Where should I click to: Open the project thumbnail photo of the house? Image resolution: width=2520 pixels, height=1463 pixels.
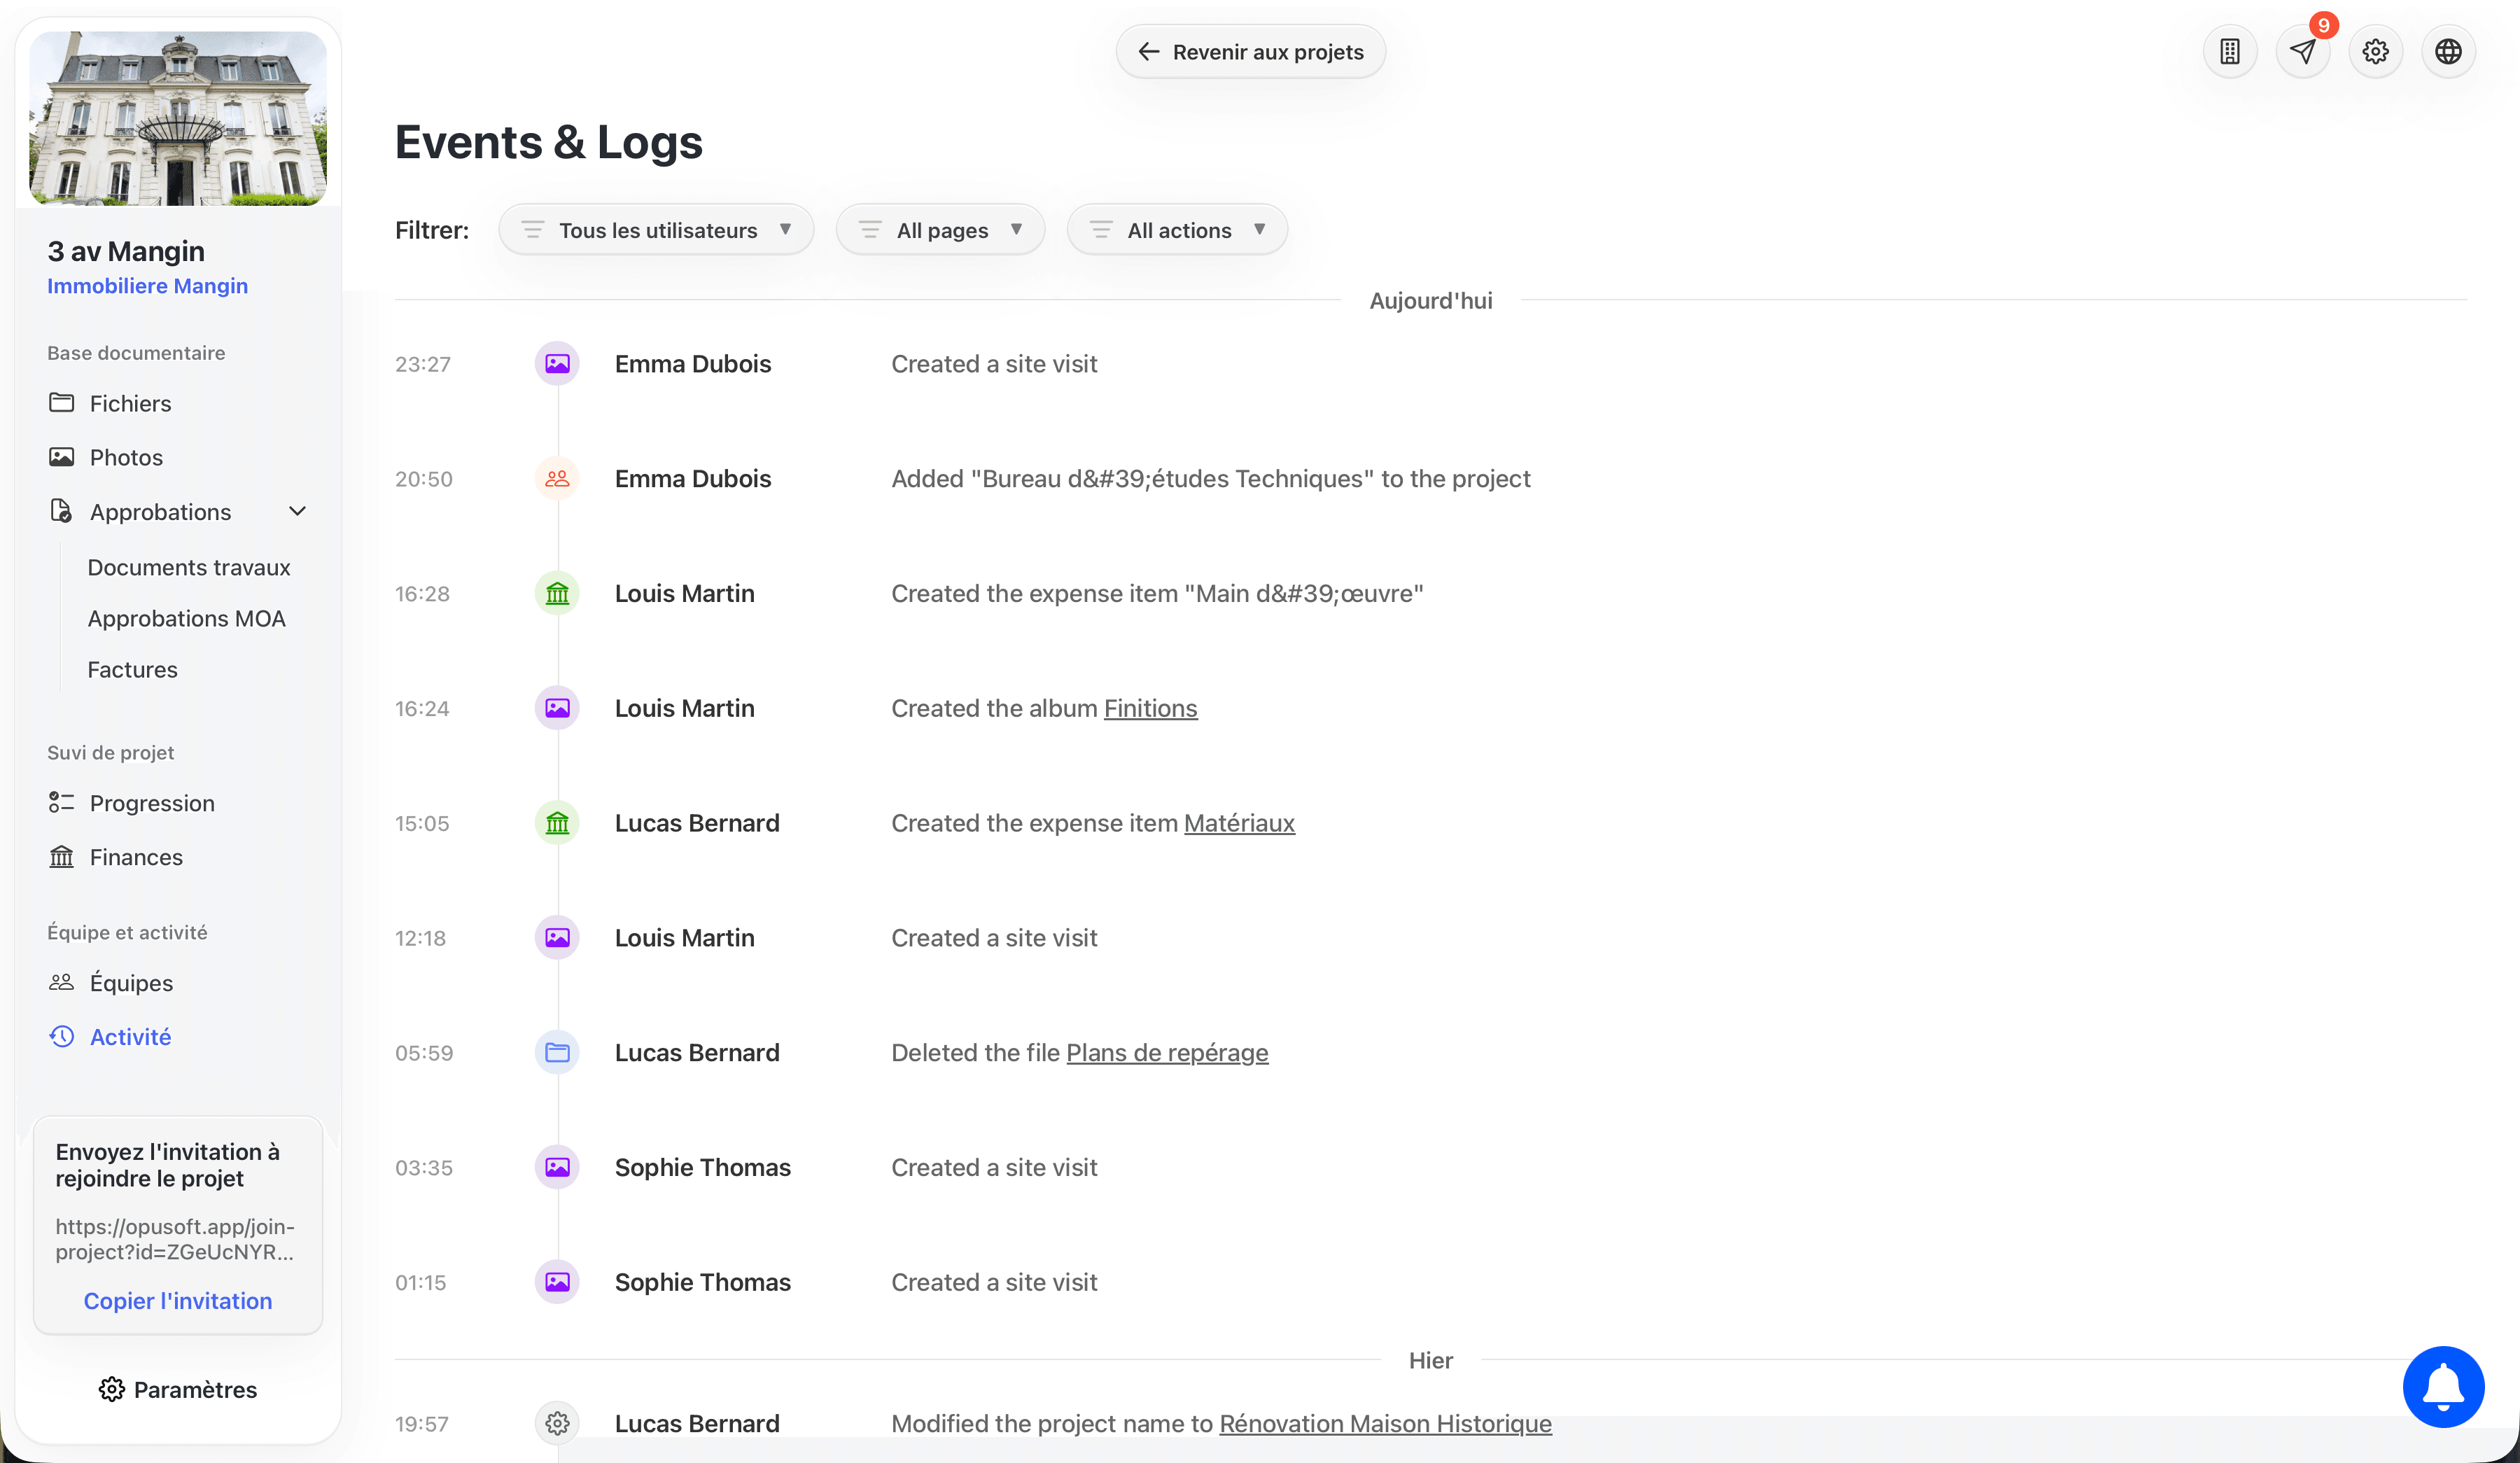point(177,118)
